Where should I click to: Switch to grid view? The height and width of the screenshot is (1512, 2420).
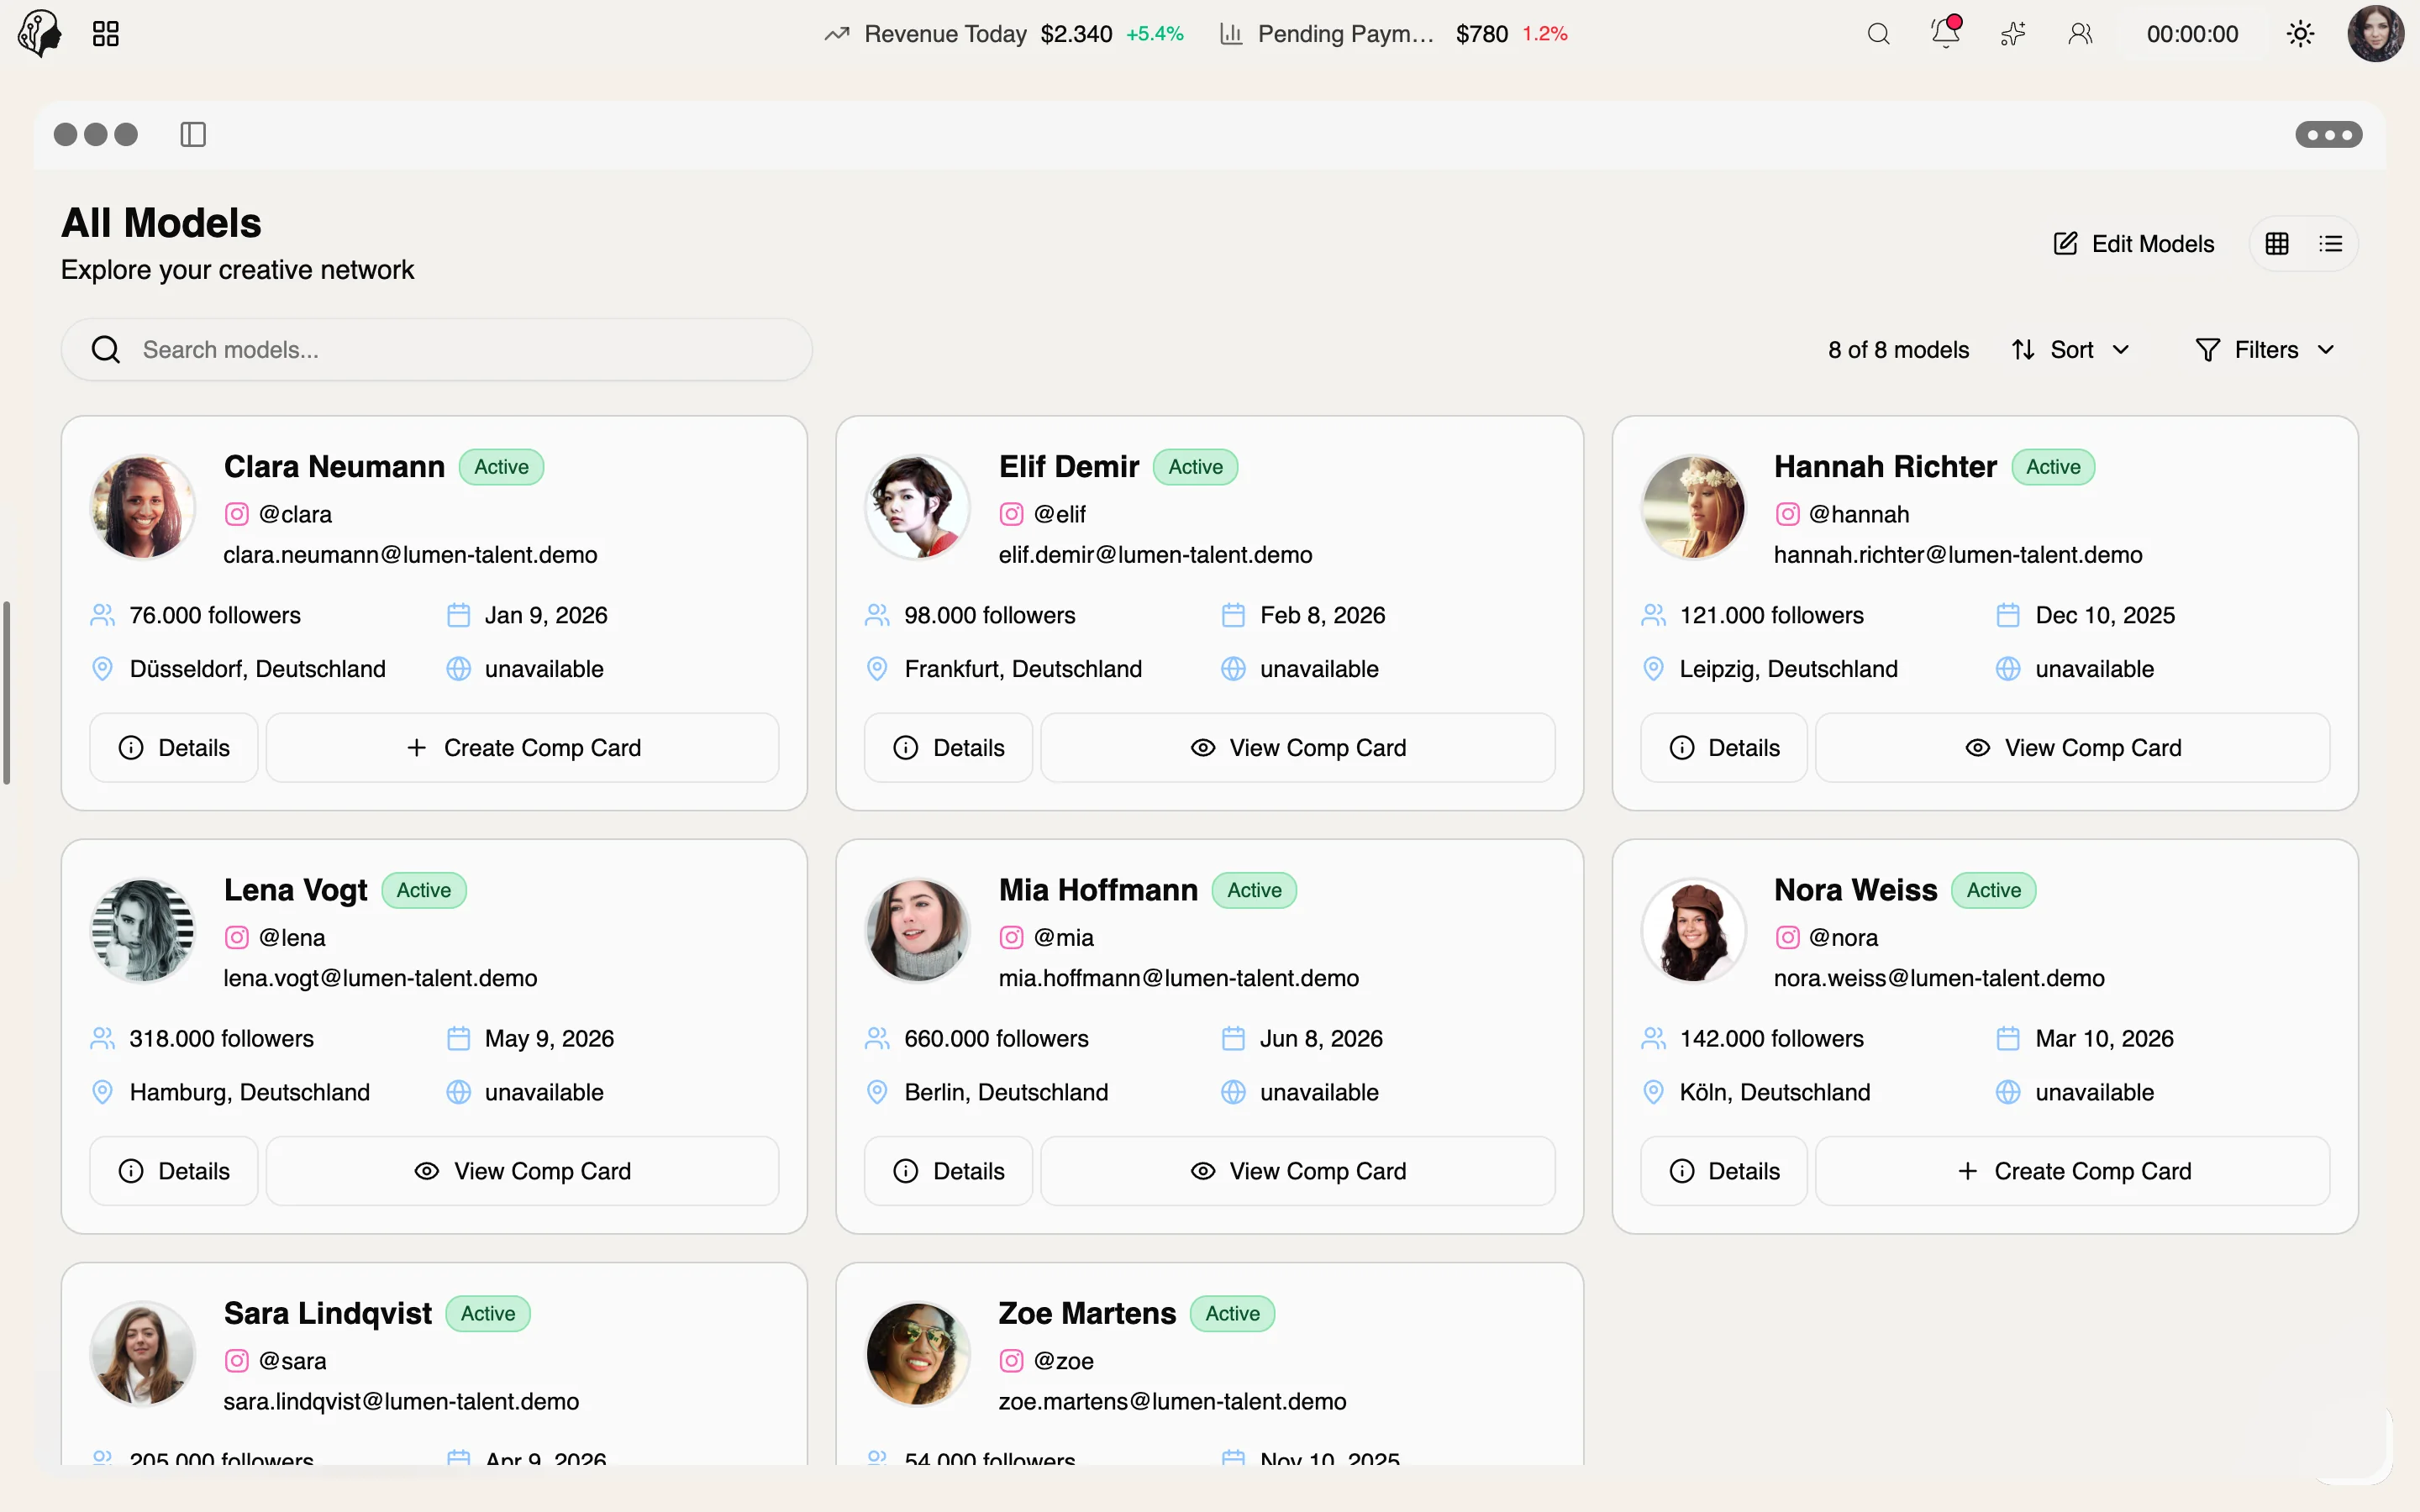tap(2277, 243)
